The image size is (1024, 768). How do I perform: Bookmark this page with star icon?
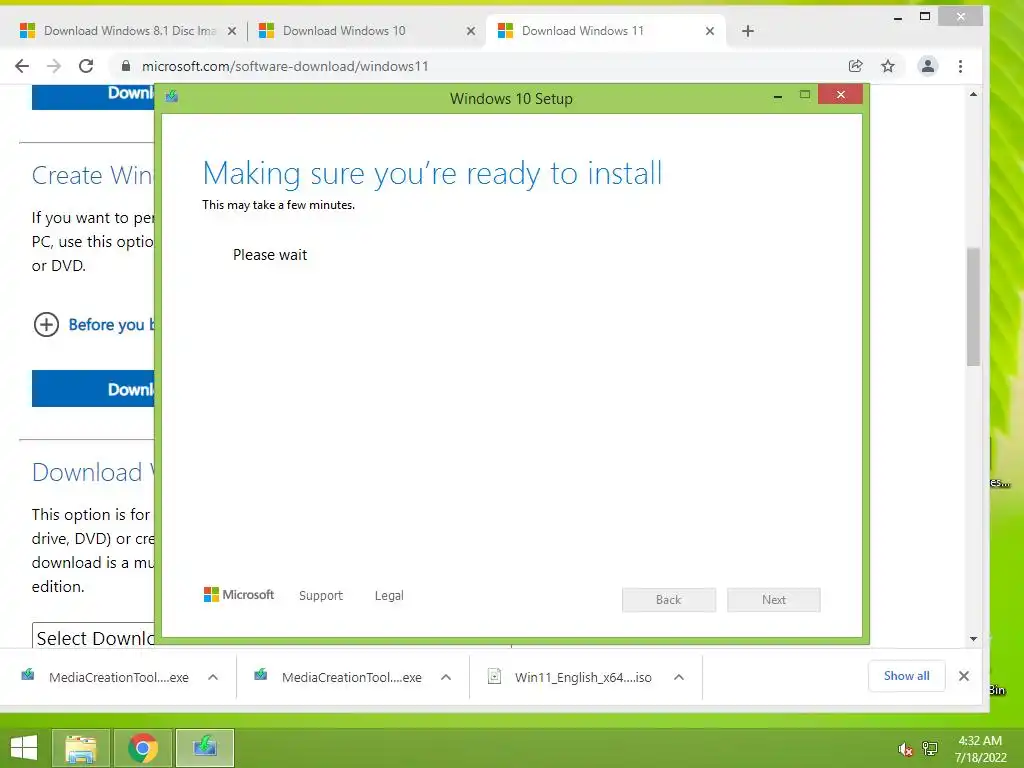tap(888, 66)
